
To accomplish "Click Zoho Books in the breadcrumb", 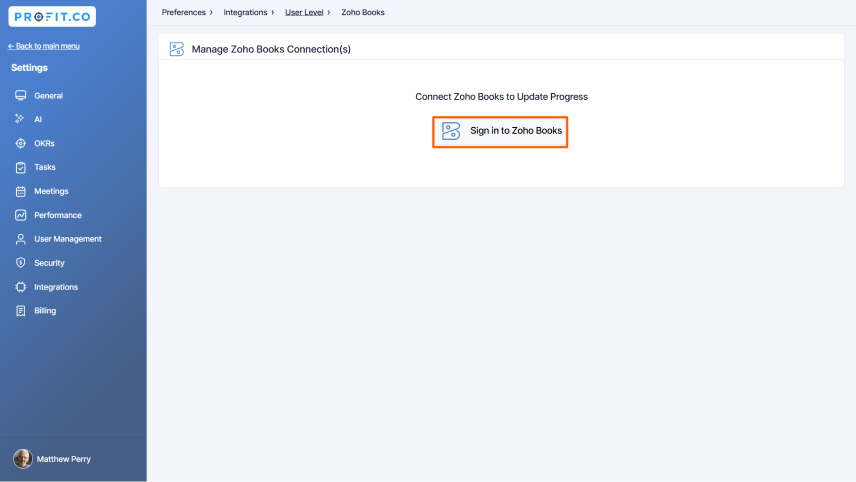I will (363, 12).
